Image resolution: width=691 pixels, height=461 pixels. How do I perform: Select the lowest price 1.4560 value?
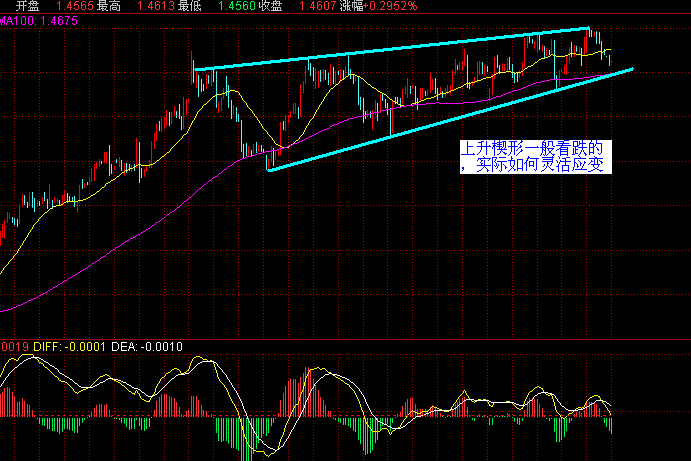(x=237, y=6)
